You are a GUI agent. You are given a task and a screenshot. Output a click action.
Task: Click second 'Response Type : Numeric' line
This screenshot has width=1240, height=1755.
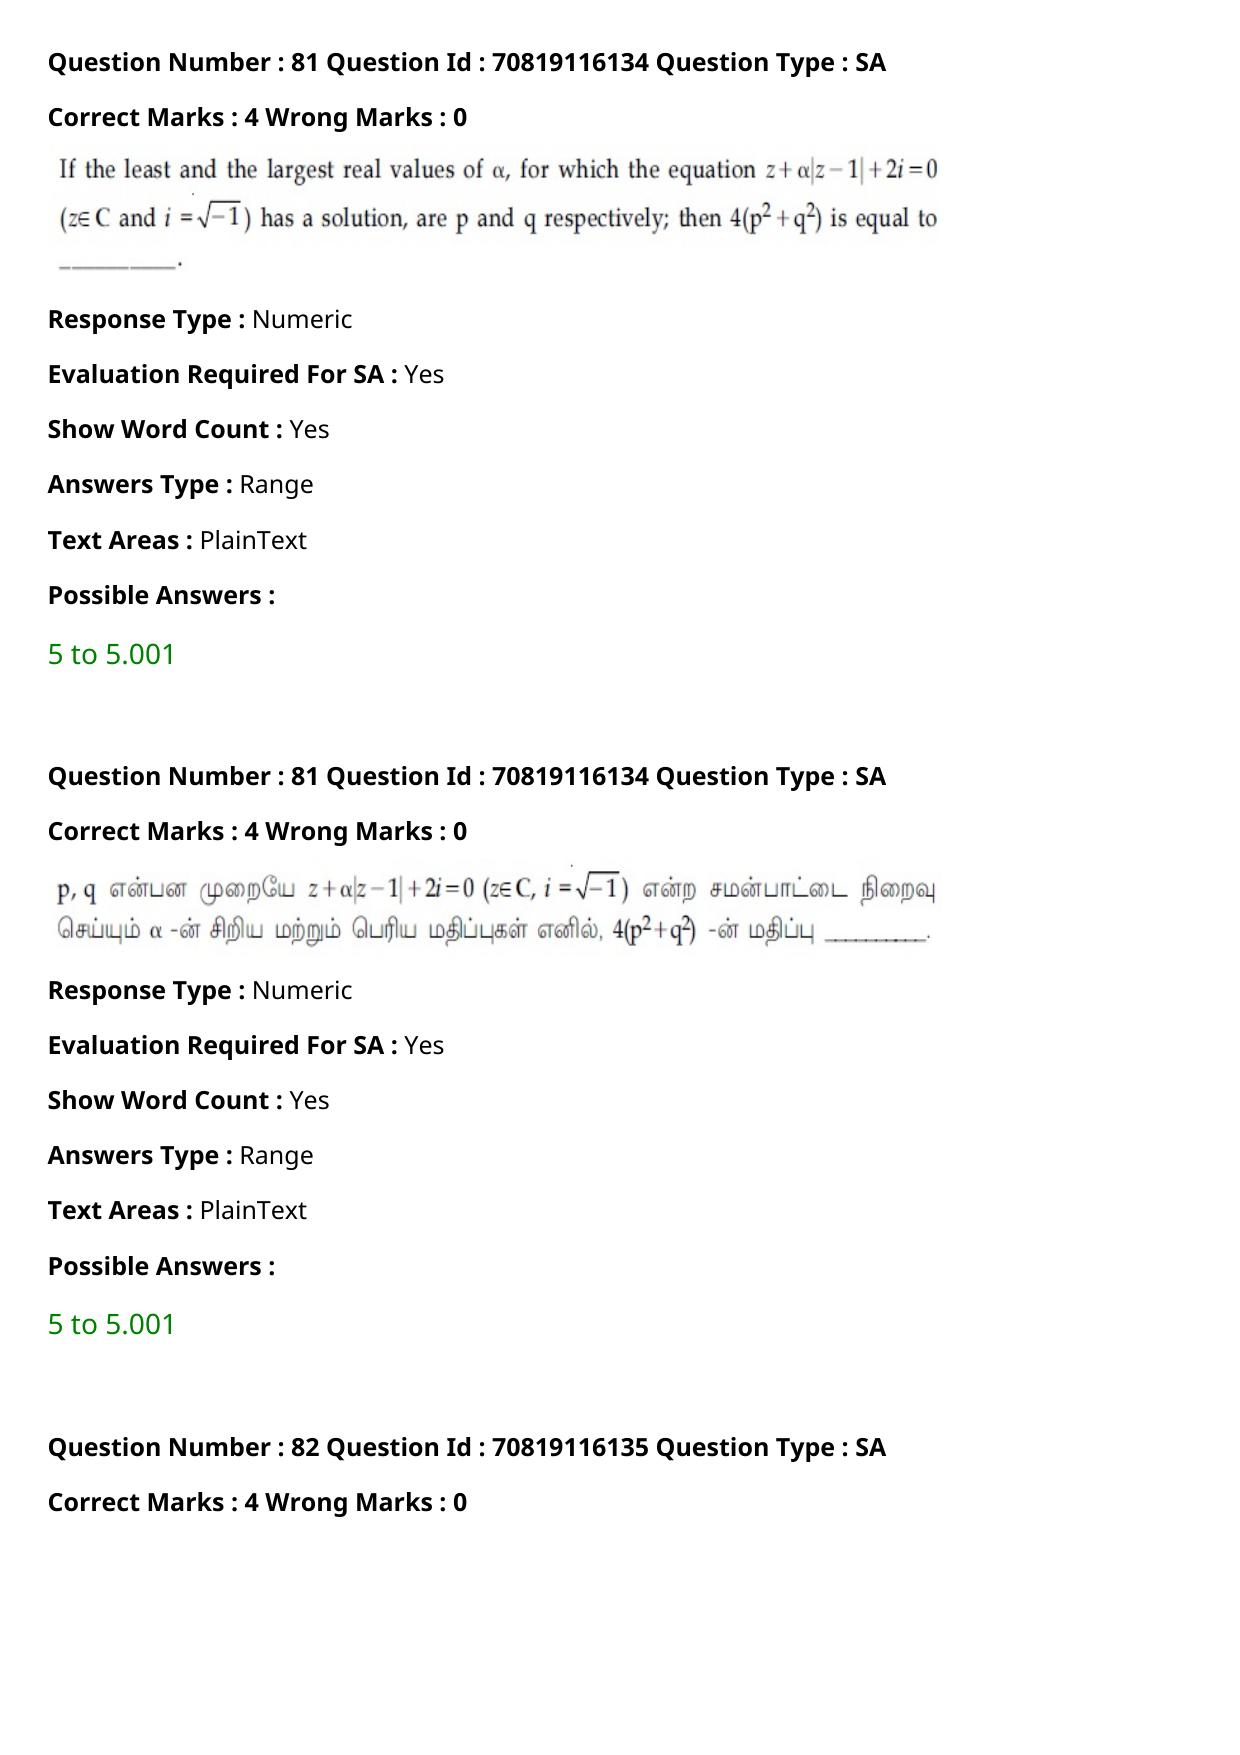(200, 990)
